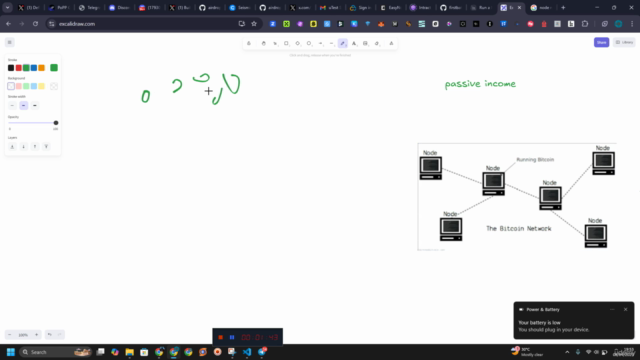Open File Explorer from taskbar
Viewport: 640px width, 360px height.
click(x=129, y=352)
